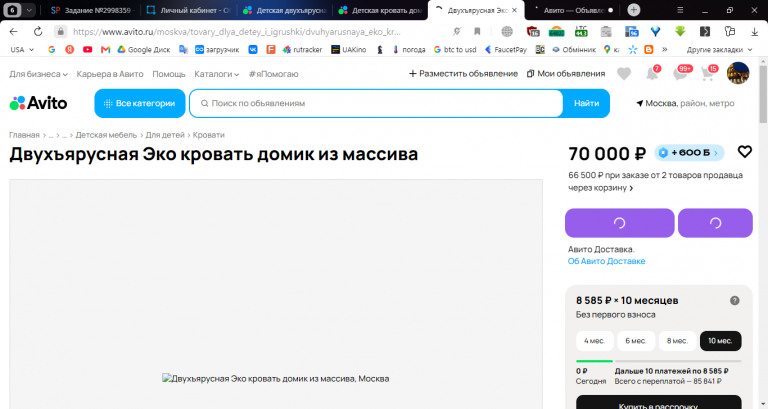Click the Найти search button
Image resolution: width=768 pixels, height=409 pixels.
coord(586,103)
